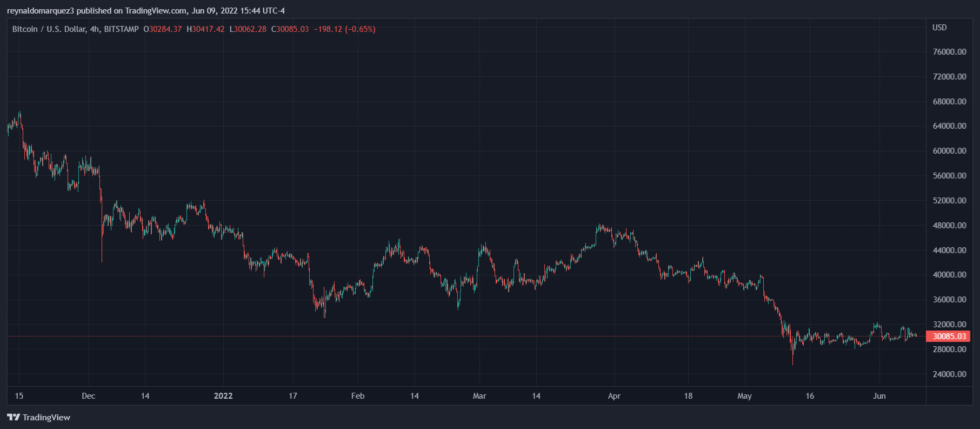The image size is (980, 429).
Task: Click the 44000.00 price axis label
Action: pos(948,250)
